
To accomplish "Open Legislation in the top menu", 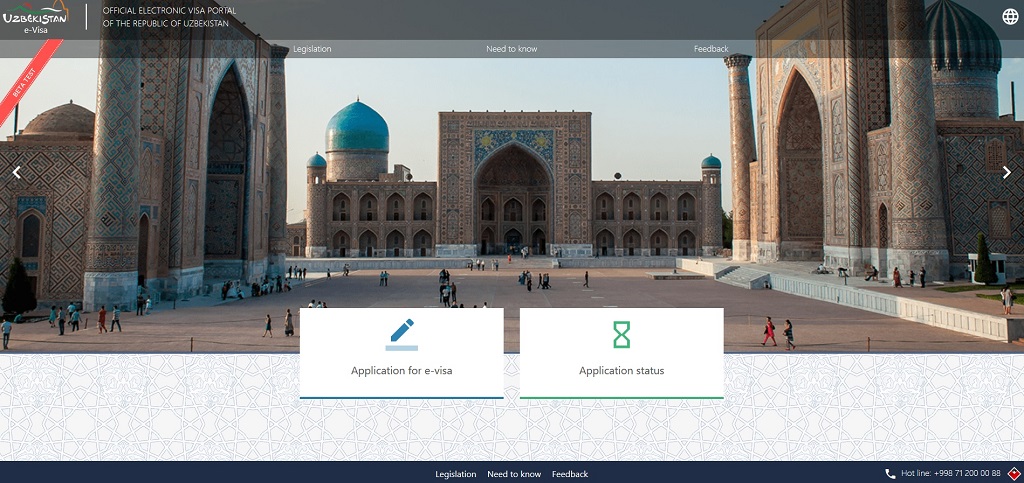I will click(312, 49).
